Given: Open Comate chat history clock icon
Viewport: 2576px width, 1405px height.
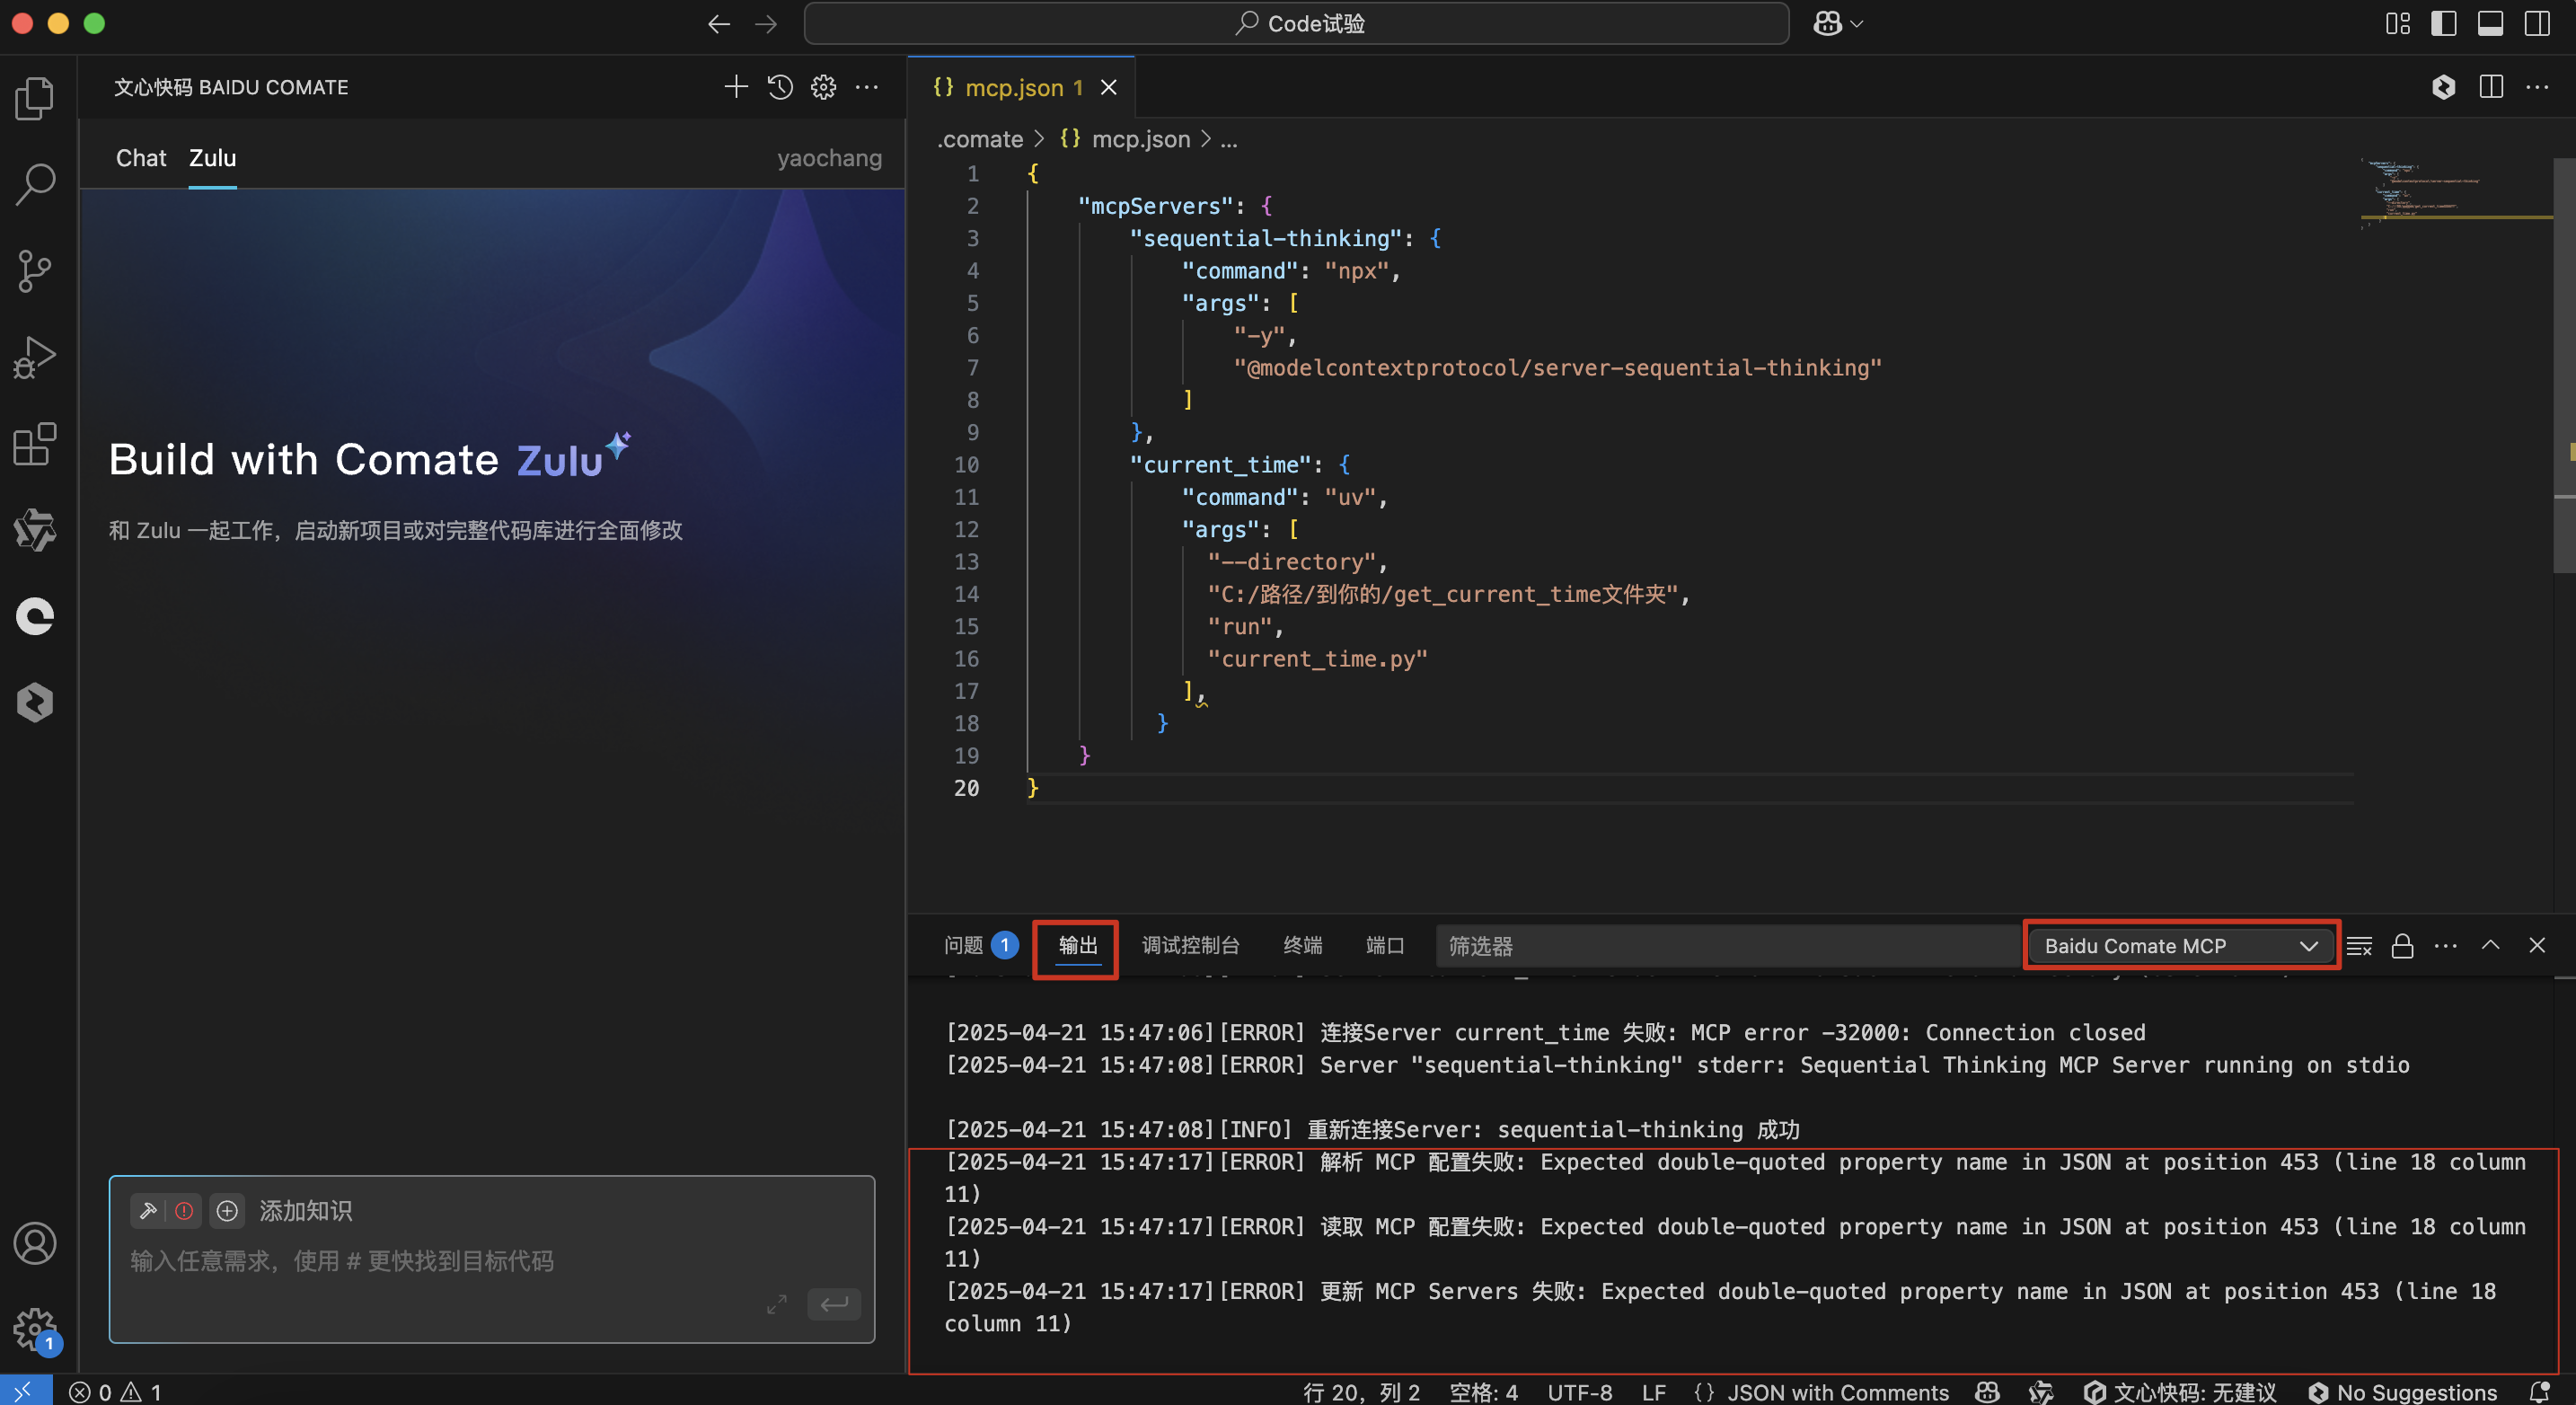Looking at the screenshot, I should click(780, 87).
